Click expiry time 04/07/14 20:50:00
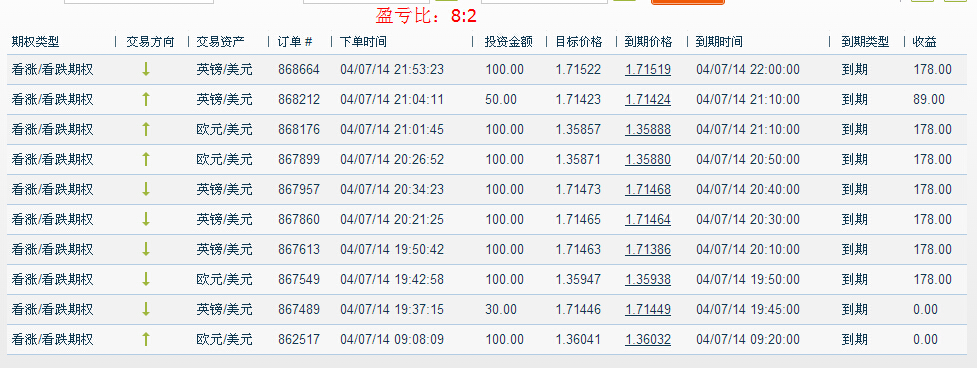This screenshot has height=368, width=977. coord(748,159)
